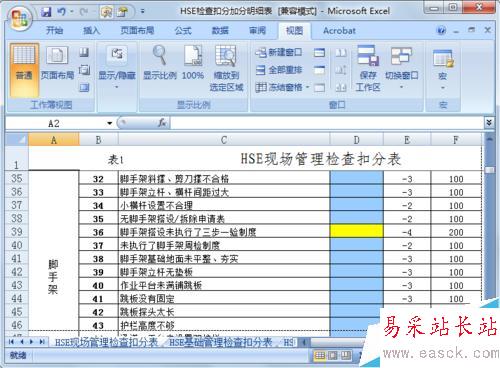The width and height of the screenshot is (500, 368).
Task: Click blue cell D35 beside item 32
Action: tap(356, 178)
